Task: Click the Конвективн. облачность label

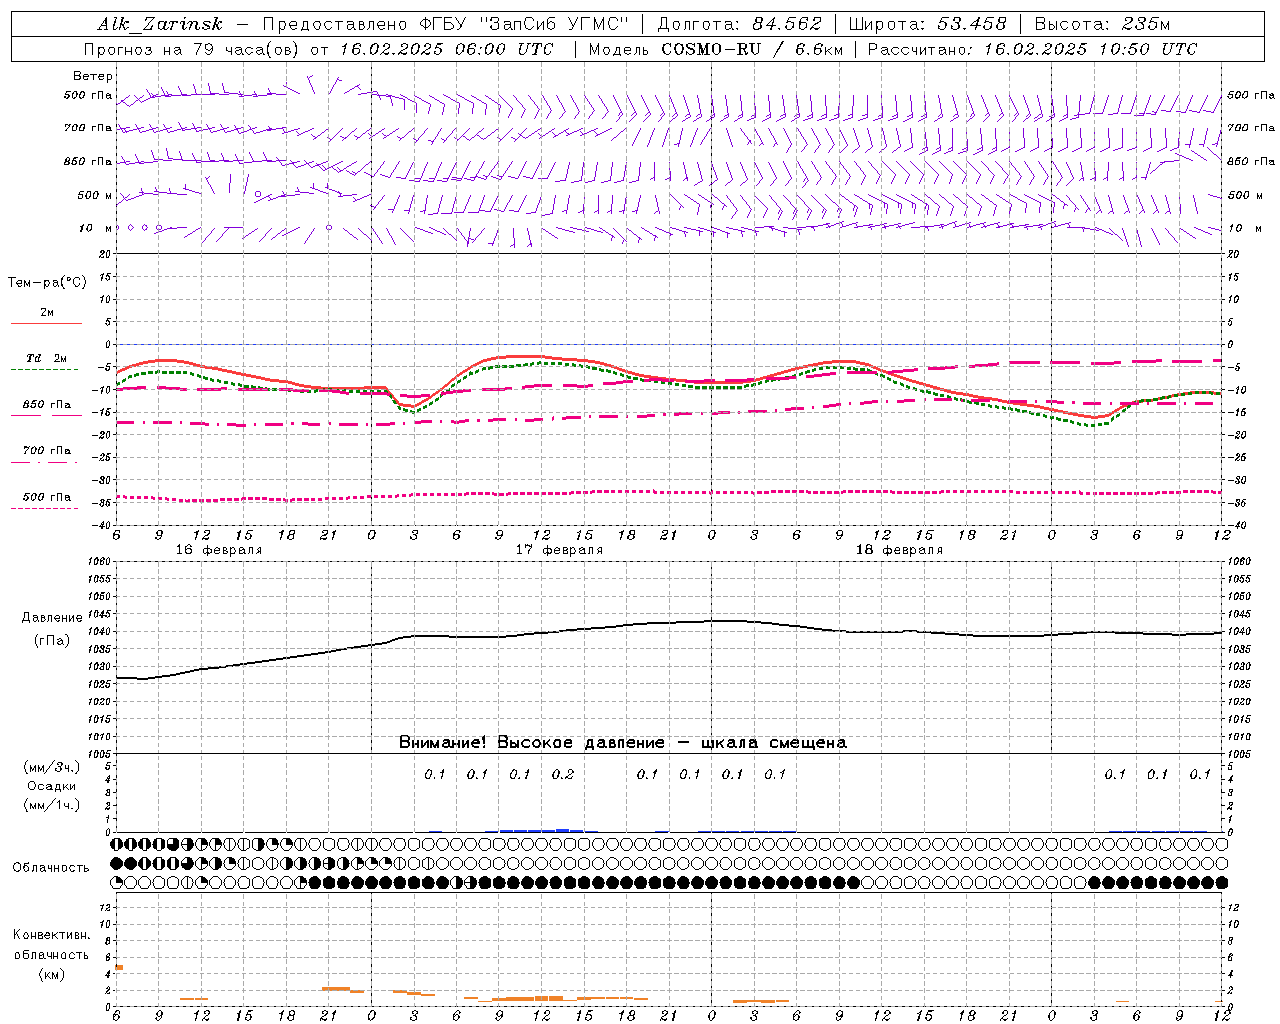Action: coord(51,945)
